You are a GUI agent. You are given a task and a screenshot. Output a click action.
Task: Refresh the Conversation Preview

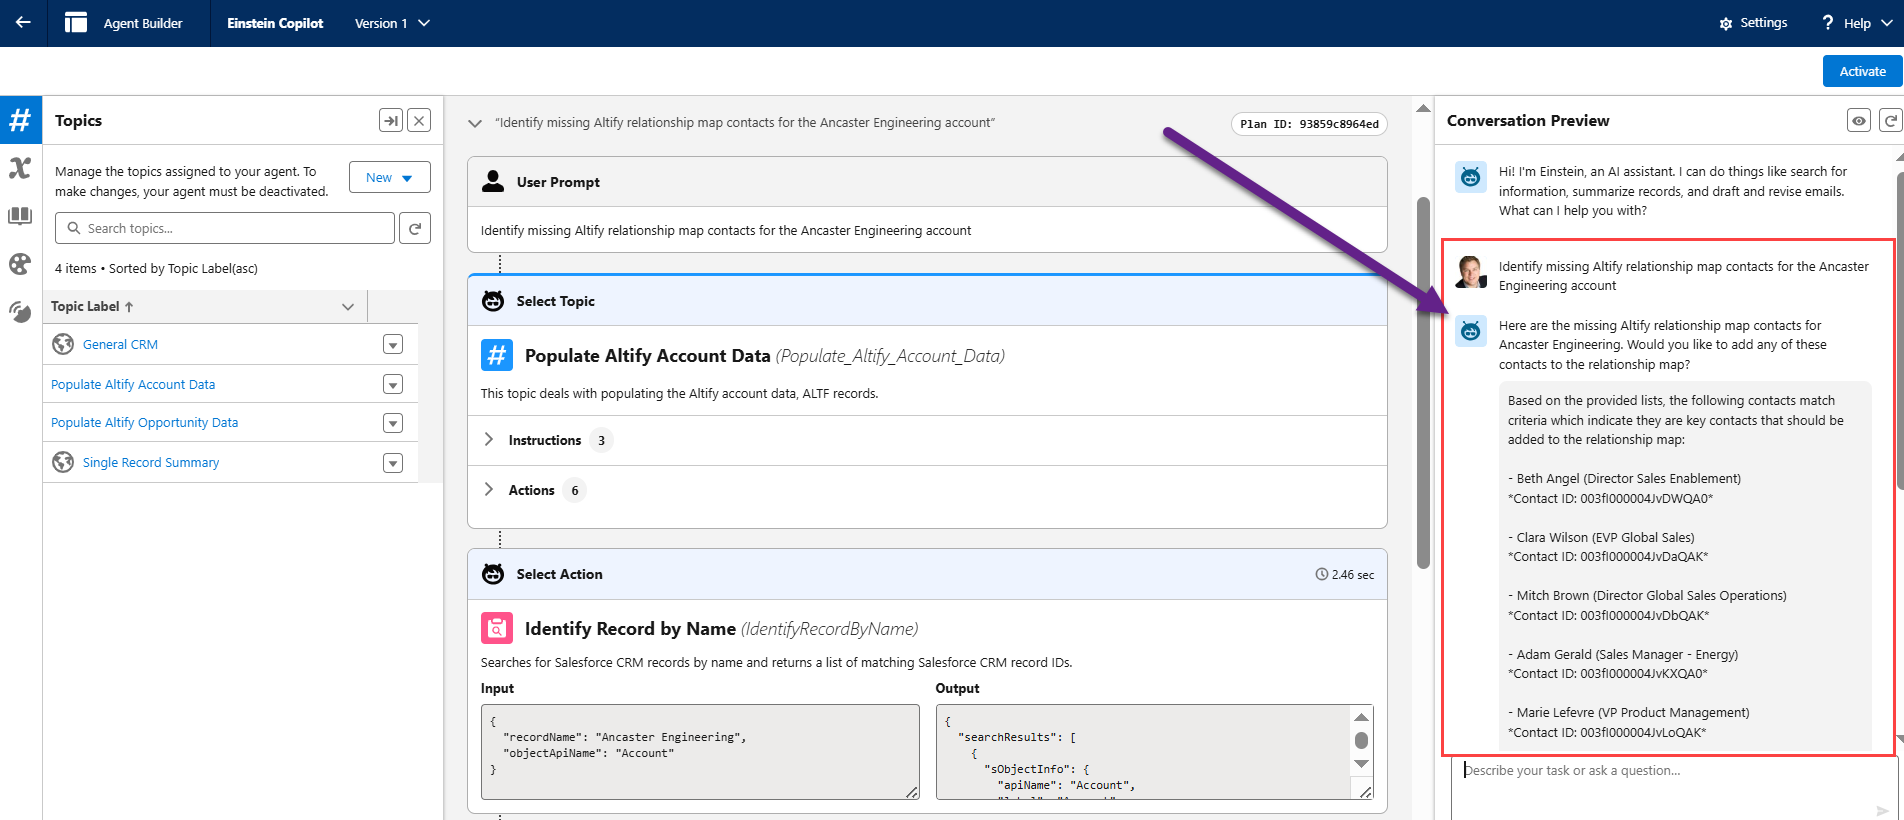(1890, 121)
